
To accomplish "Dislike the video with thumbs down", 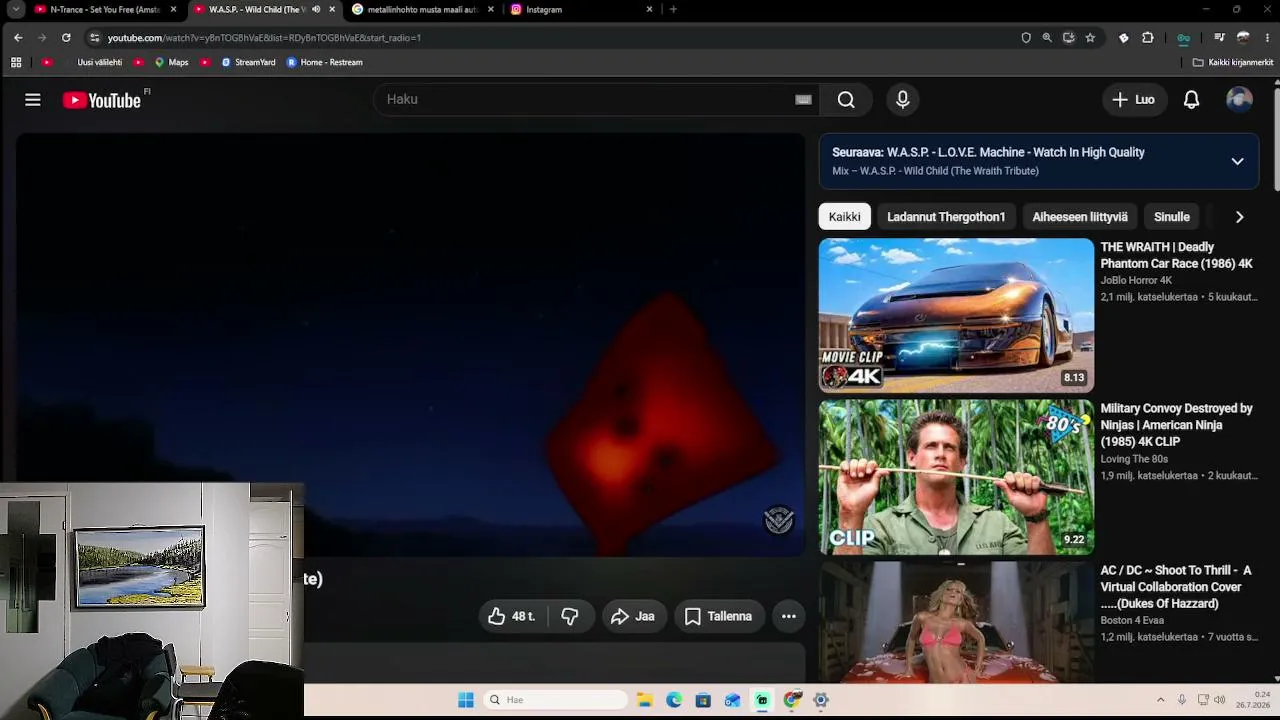I will pyautogui.click(x=570, y=617).
